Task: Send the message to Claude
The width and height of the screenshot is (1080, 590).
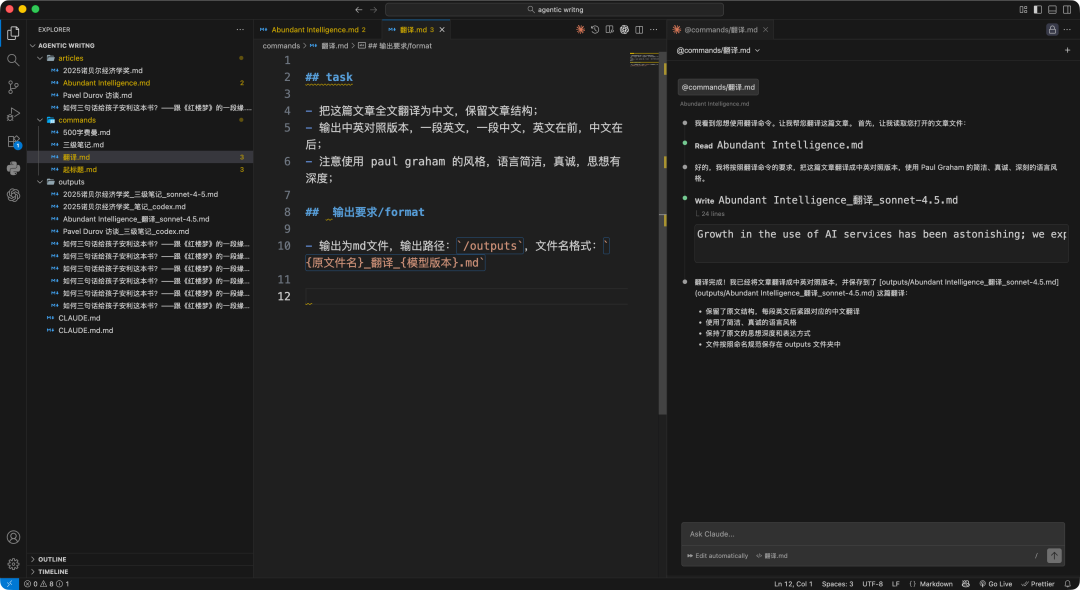Action: (x=1054, y=556)
